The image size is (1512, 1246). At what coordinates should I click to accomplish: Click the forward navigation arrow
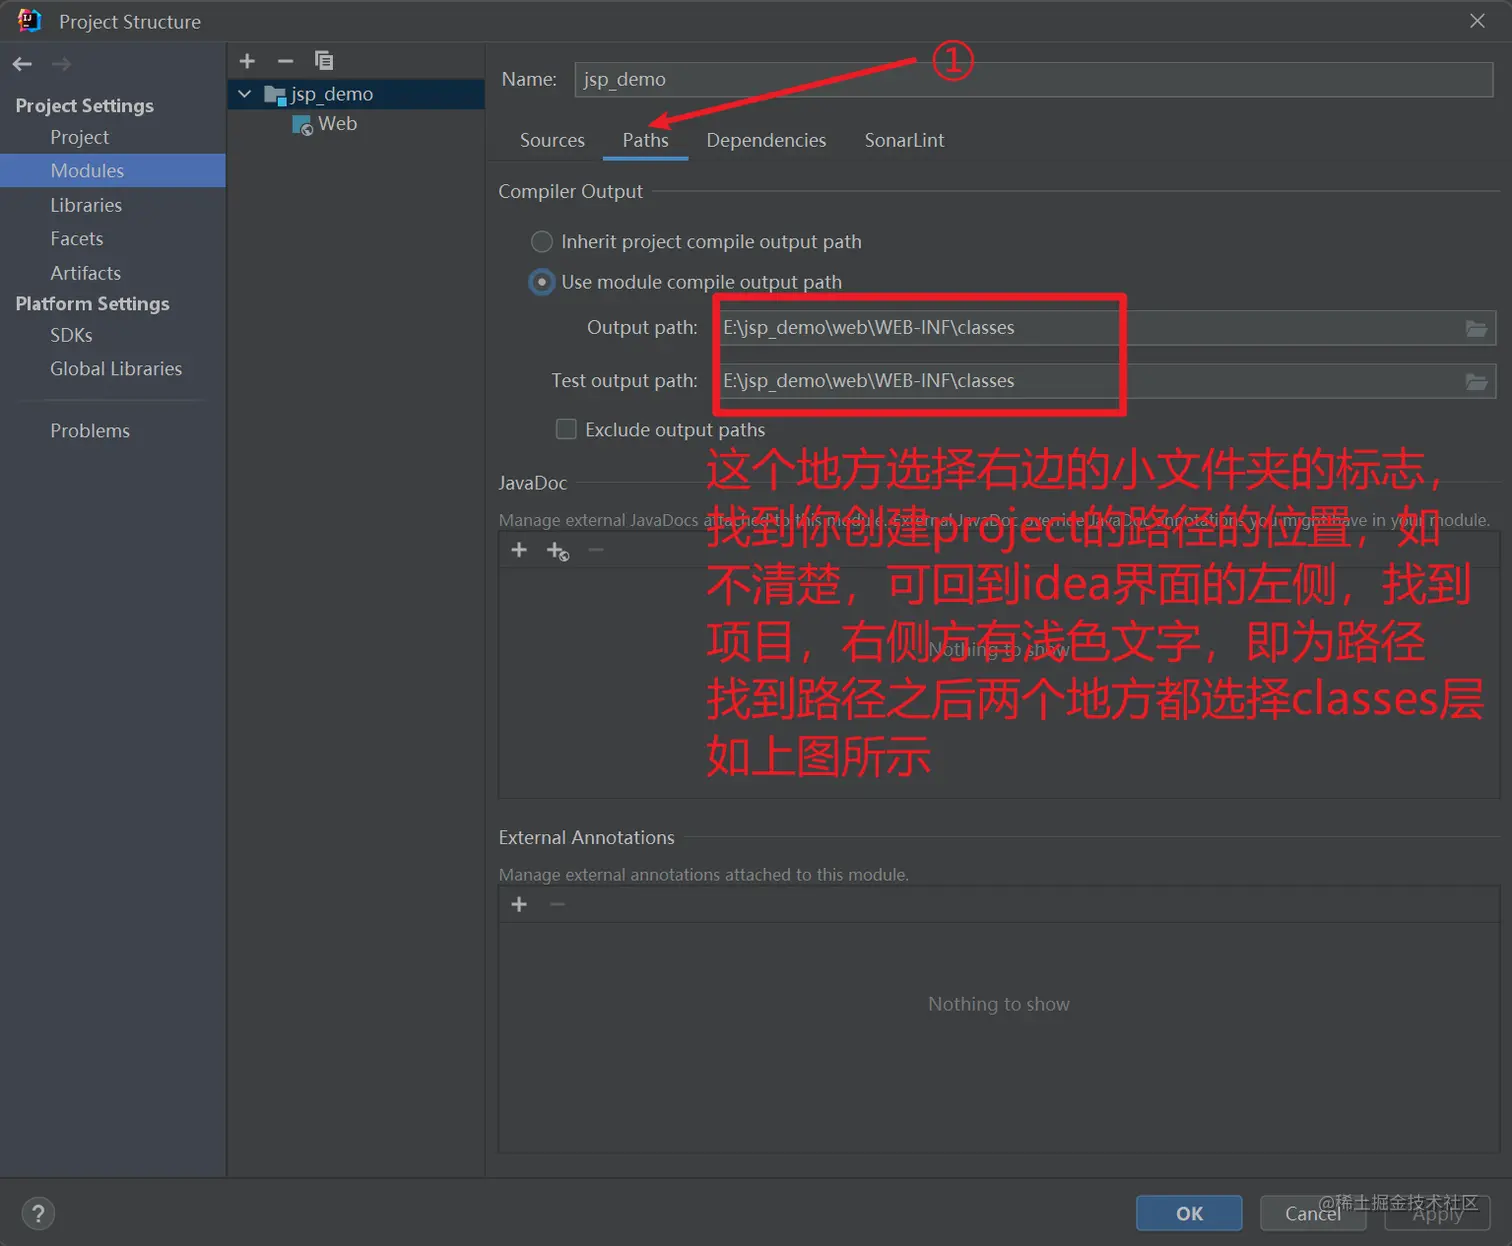[61, 64]
